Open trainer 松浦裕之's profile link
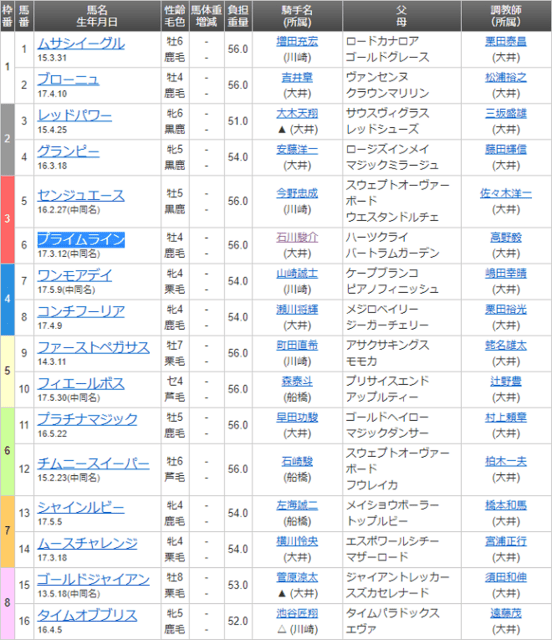This screenshot has width=552, height=640. click(505, 77)
